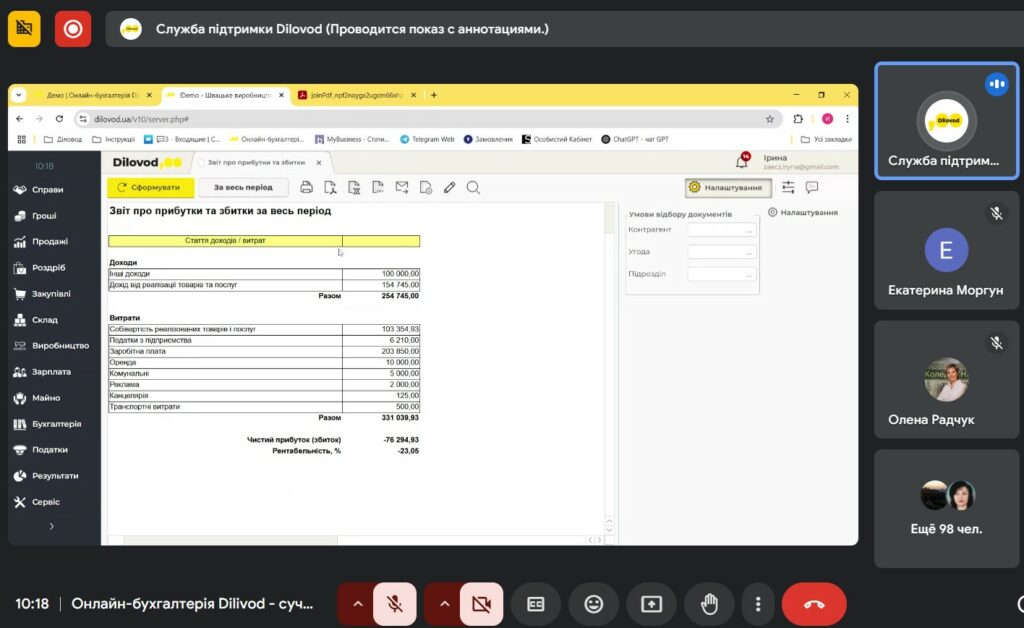The width and height of the screenshot is (1024, 628).
Task: Click the chat bubble icon in report toolbar
Action: tap(812, 187)
